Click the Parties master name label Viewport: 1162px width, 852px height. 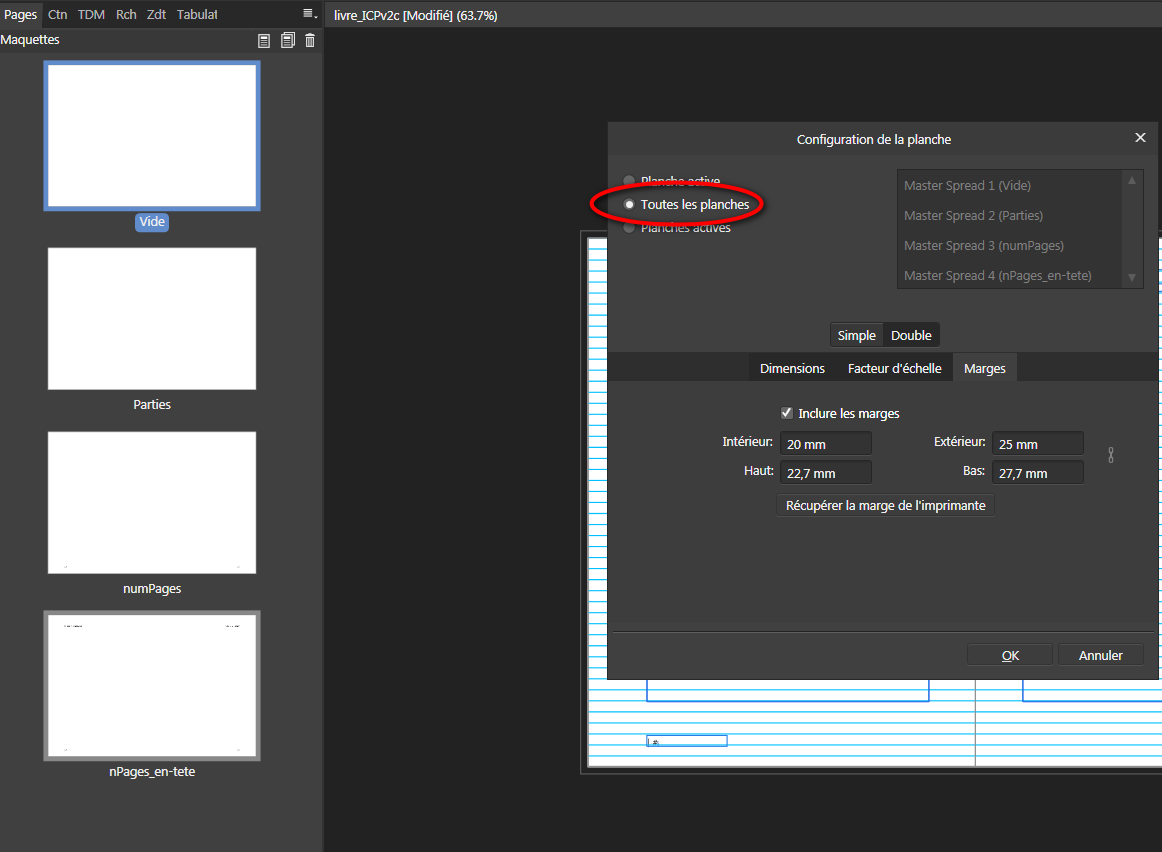(152, 405)
